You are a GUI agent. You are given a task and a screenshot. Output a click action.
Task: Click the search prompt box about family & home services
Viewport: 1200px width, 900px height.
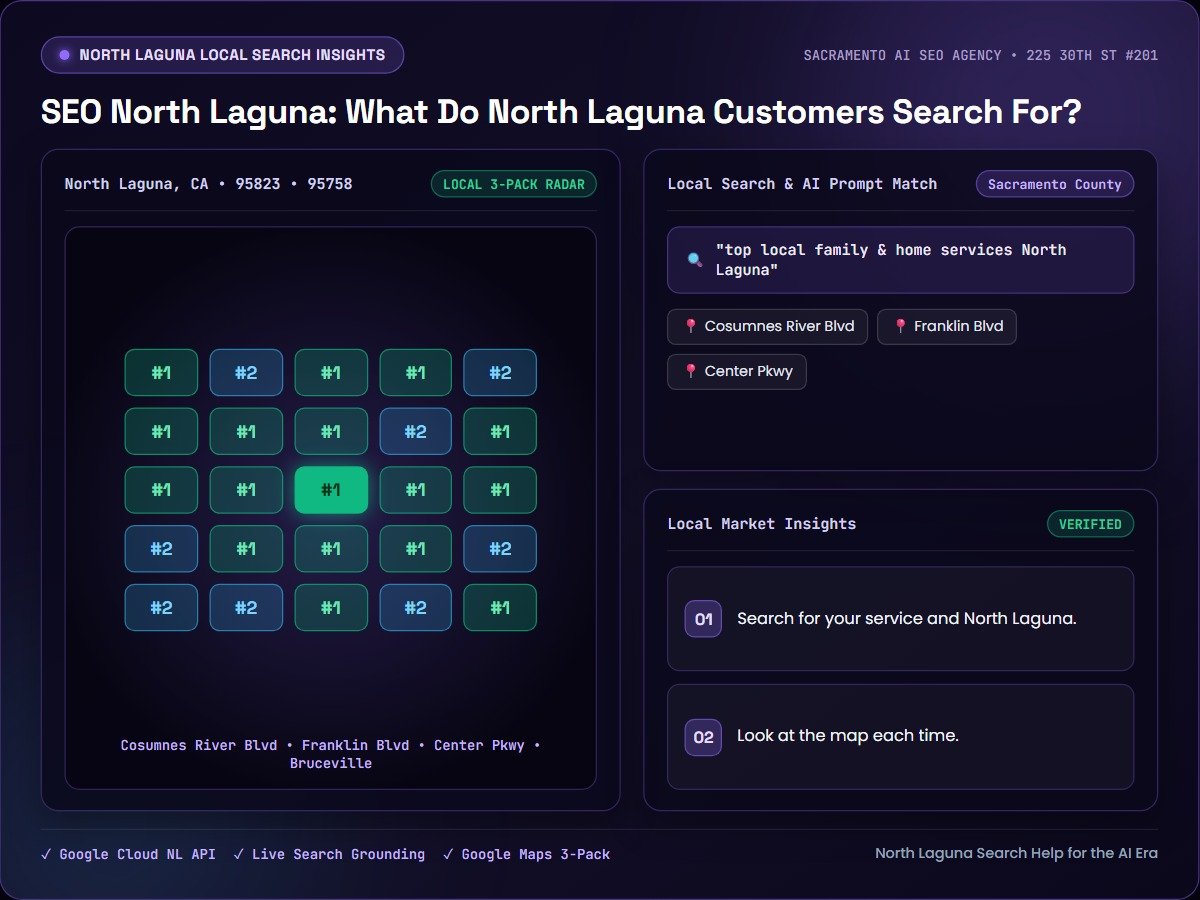click(901, 260)
